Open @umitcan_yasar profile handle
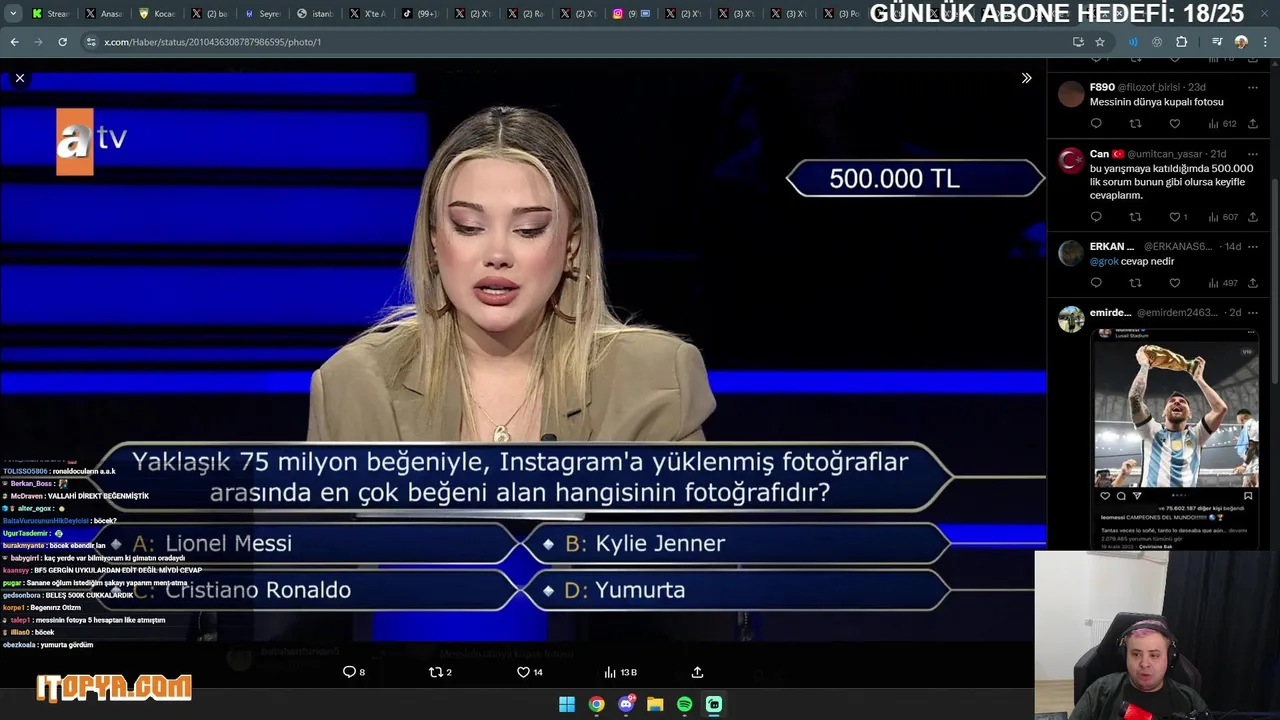The image size is (1280, 720). (1166, 154)
